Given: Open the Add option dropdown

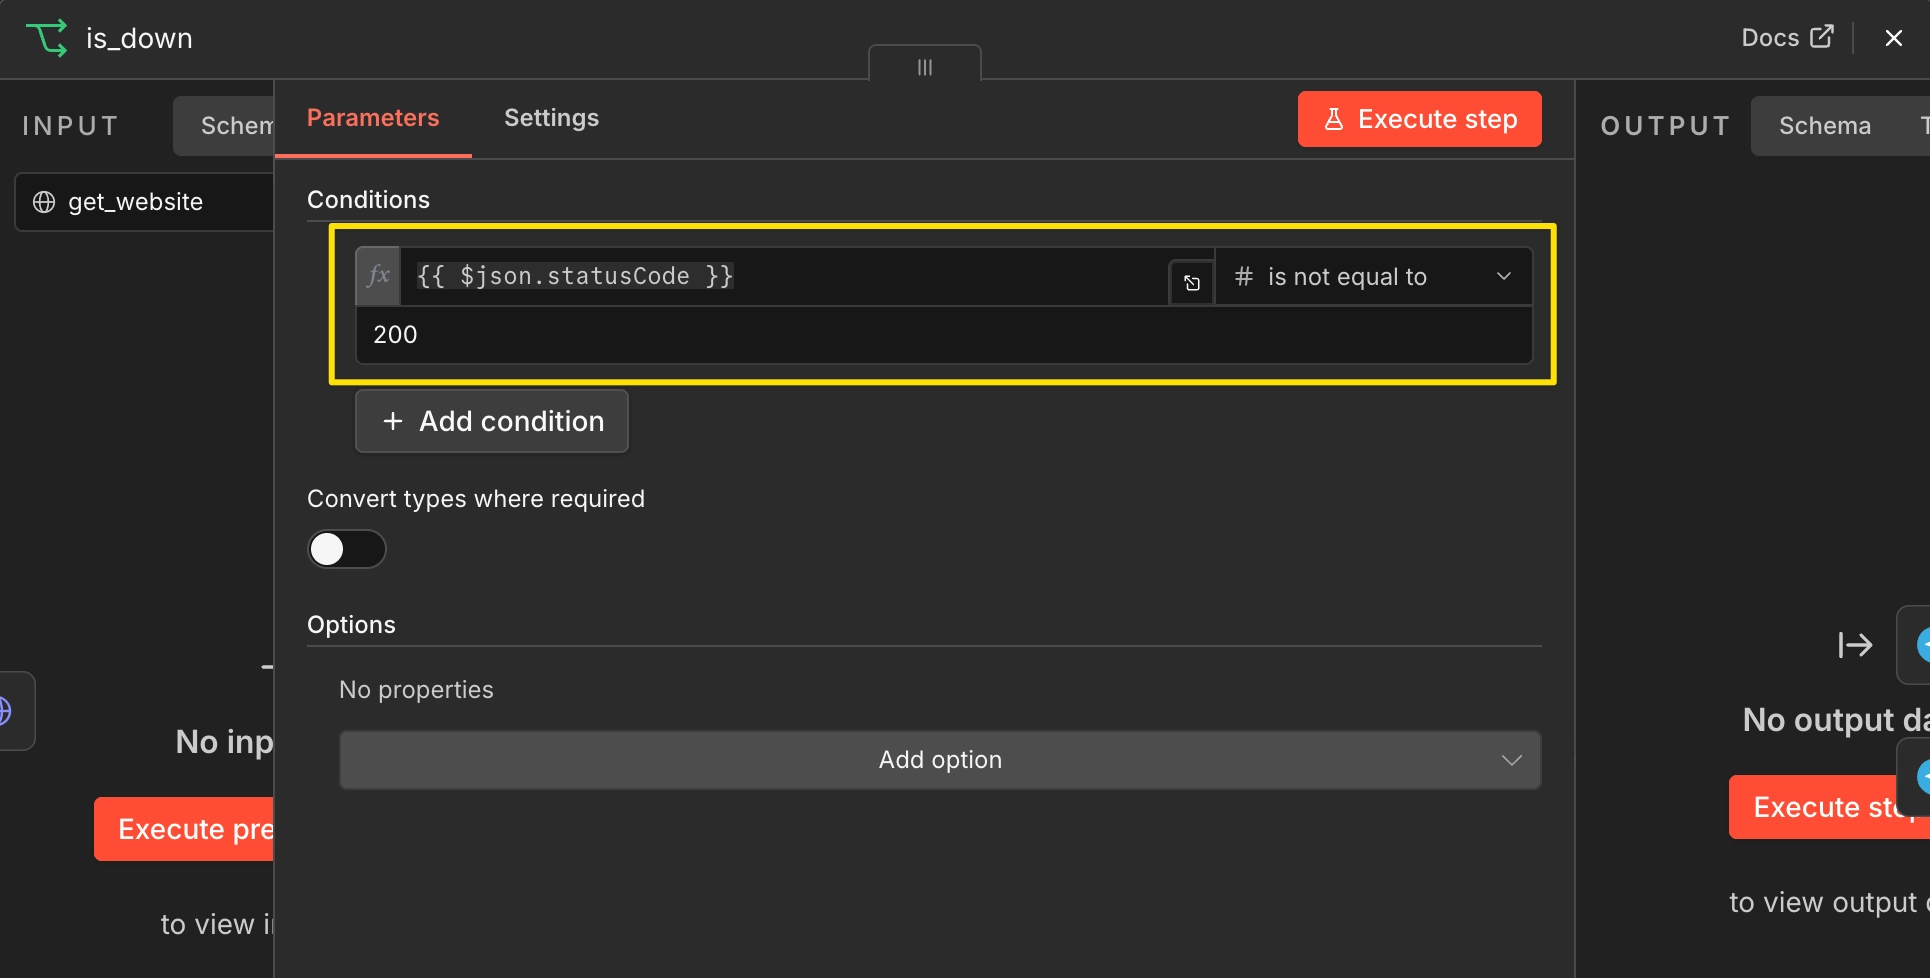Looking at the screenshot, I should click(x=940, y=760).
